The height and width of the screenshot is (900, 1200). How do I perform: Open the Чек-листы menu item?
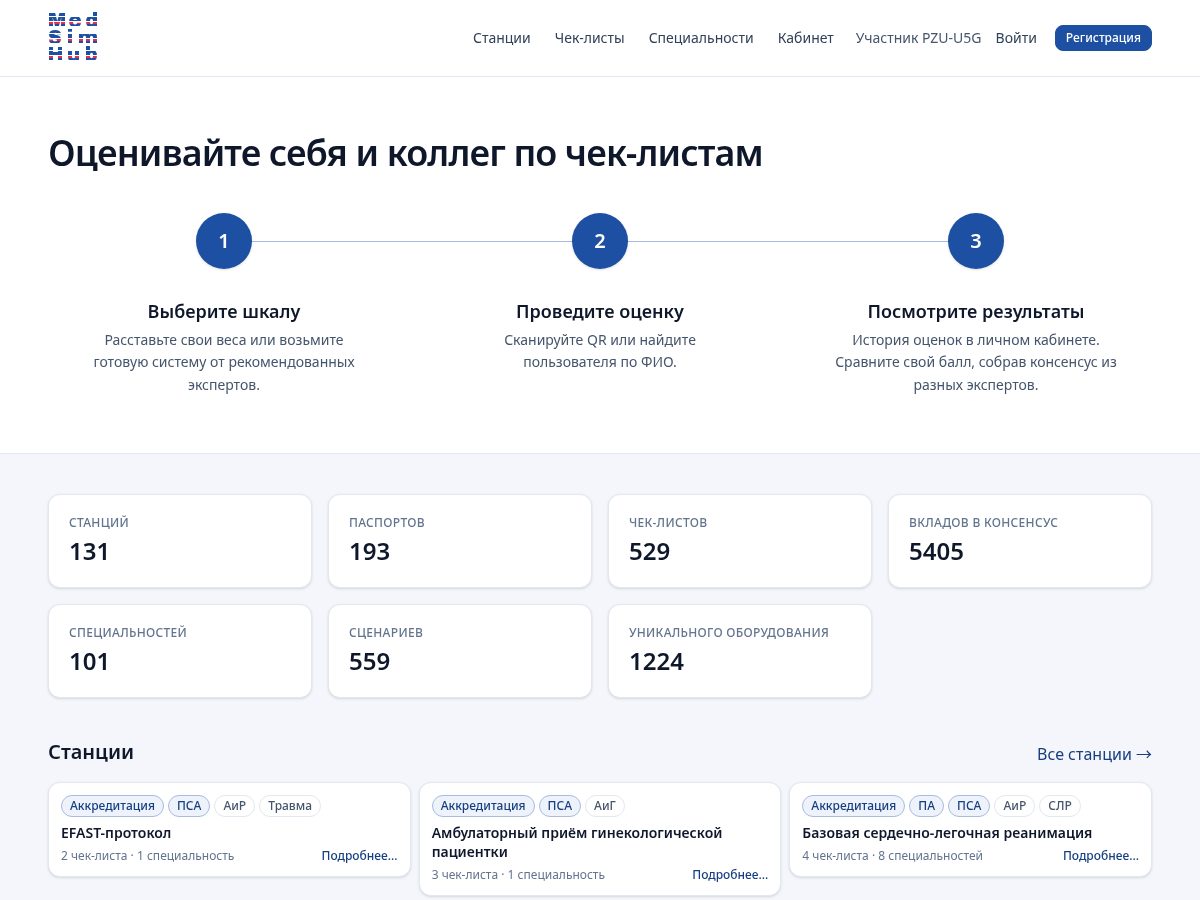coord(590,38)
